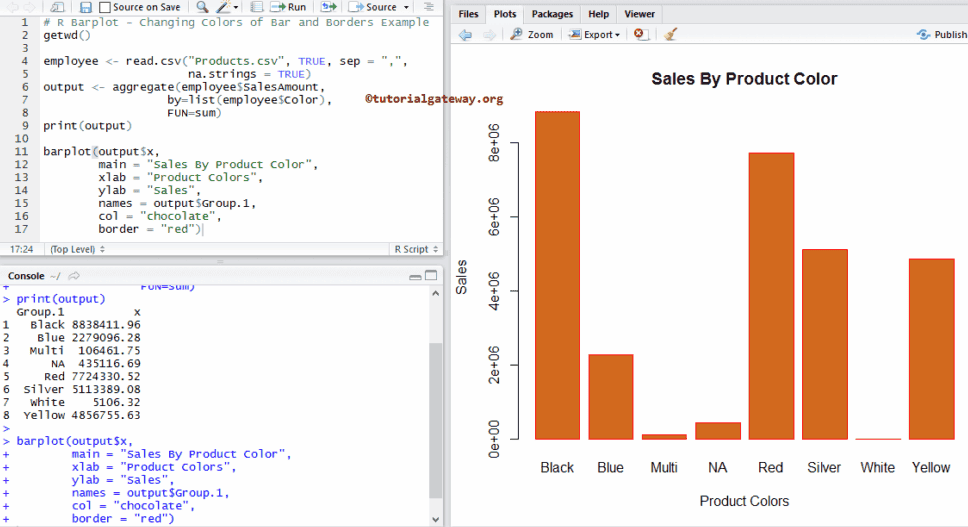968x527 pixels.
Task: Click the Blue bar in the plot
Action: pyautogui.click(x=611, y=397)
